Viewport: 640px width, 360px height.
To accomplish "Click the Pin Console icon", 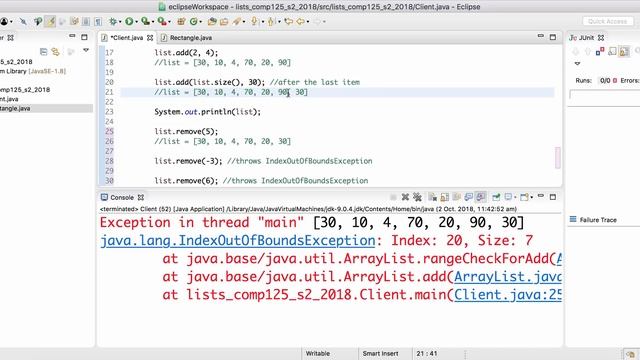I will click(496, 197).
